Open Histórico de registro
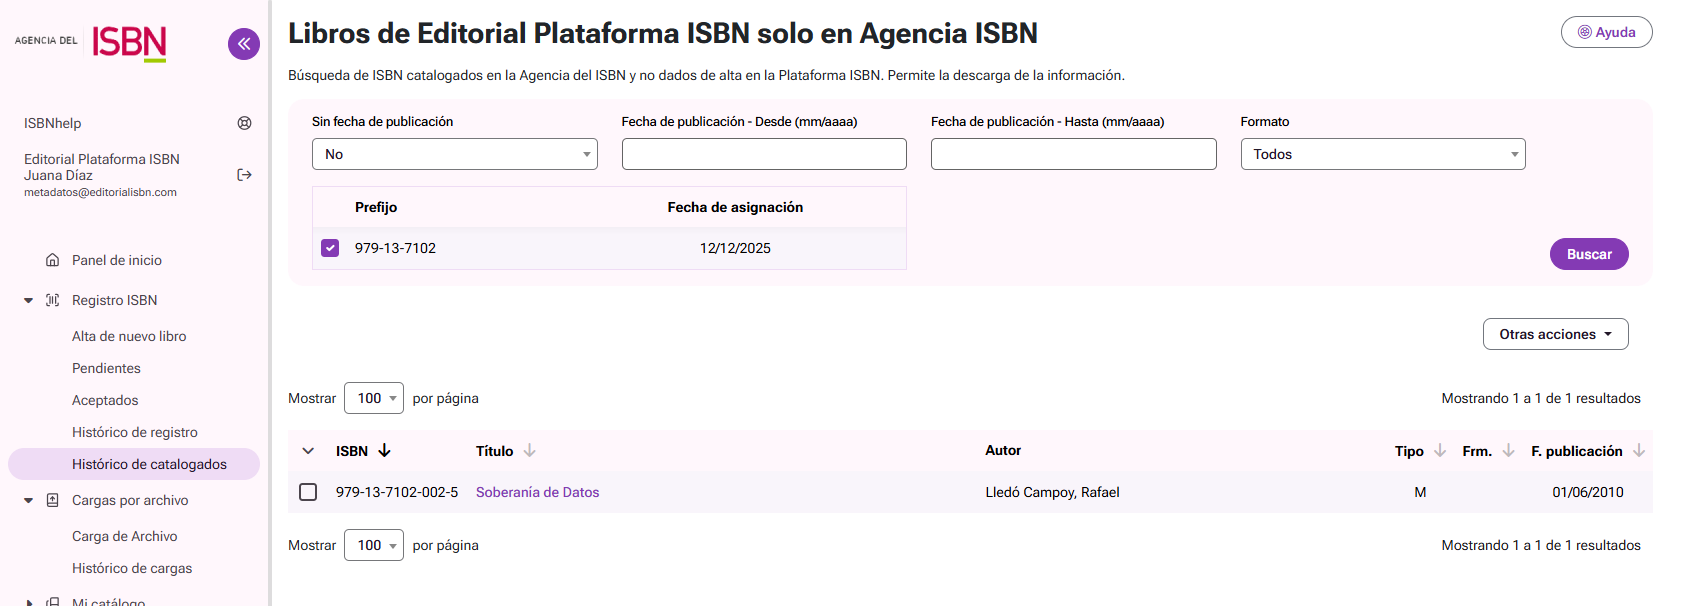 [135, 432]
